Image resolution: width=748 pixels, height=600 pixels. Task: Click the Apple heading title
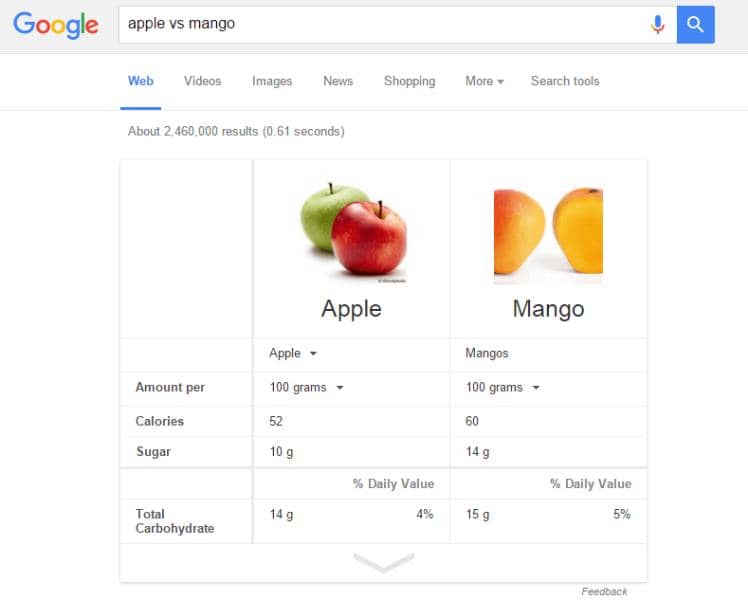351,309
